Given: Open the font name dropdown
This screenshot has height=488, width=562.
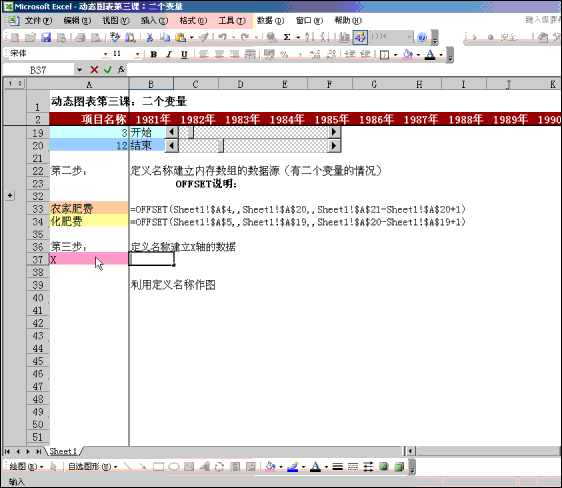Looking at the screenshot, I should click(x=105, y=54).
